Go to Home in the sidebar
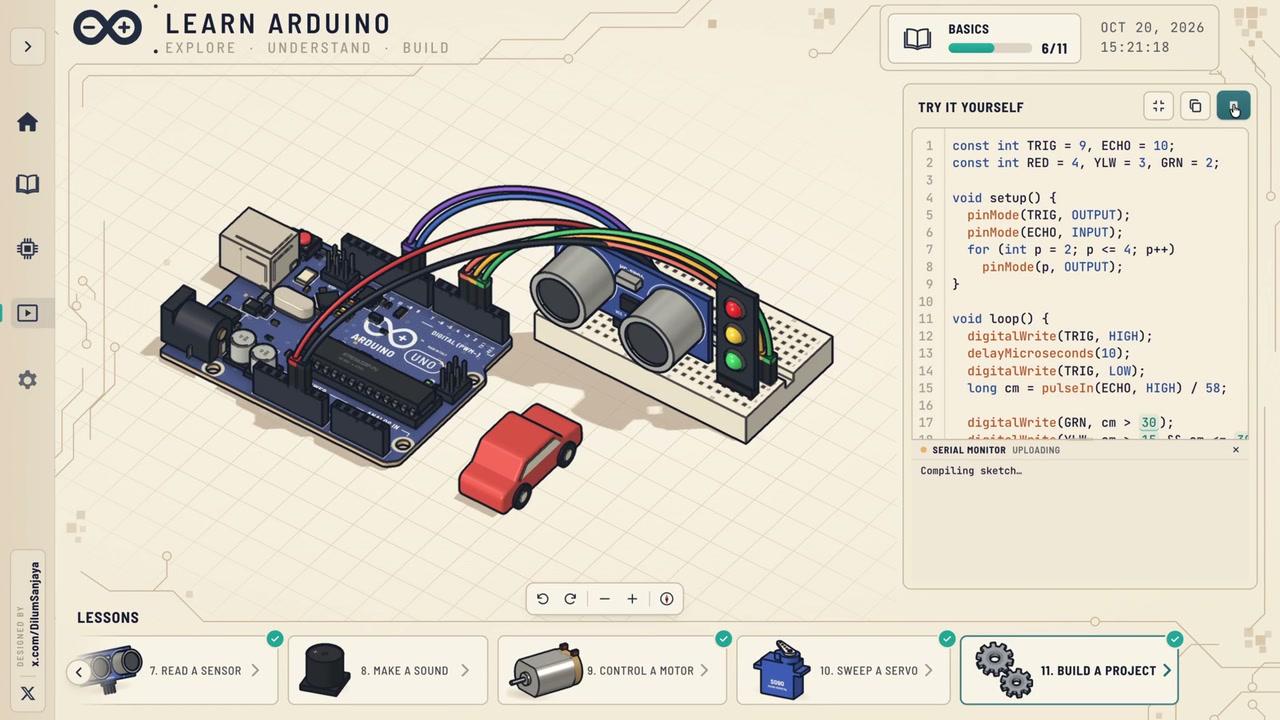Image resolution: width=1280 pixels, height=720 pixels. pos(27,122)
